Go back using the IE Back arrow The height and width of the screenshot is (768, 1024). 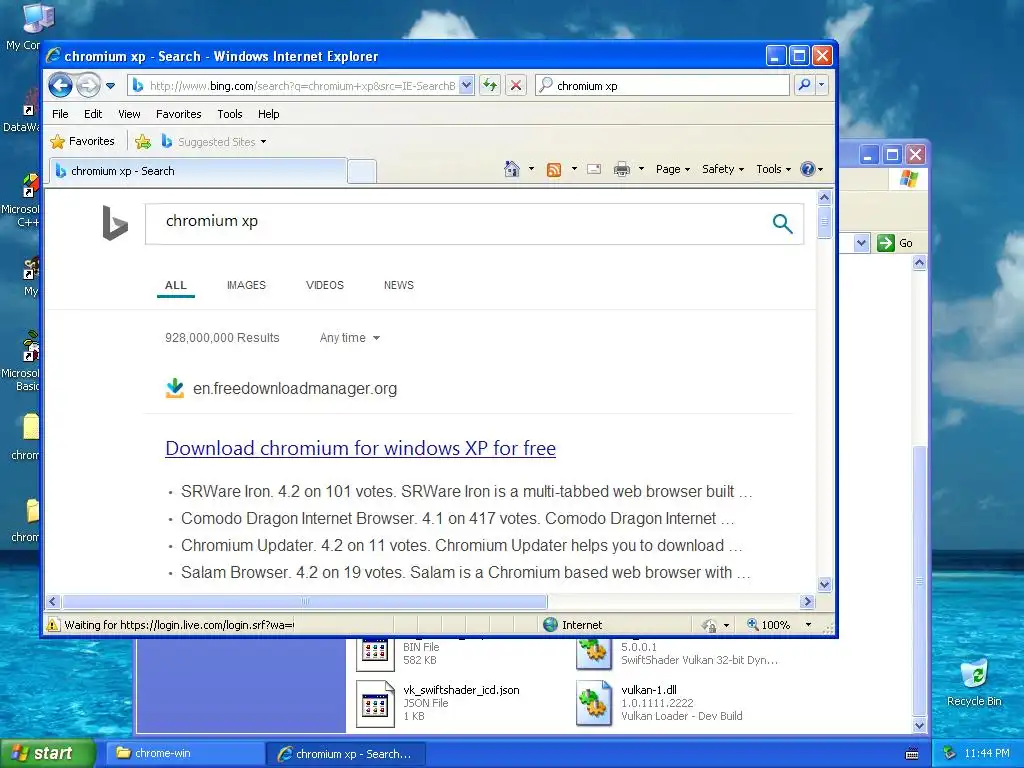(x=60, y=86)
